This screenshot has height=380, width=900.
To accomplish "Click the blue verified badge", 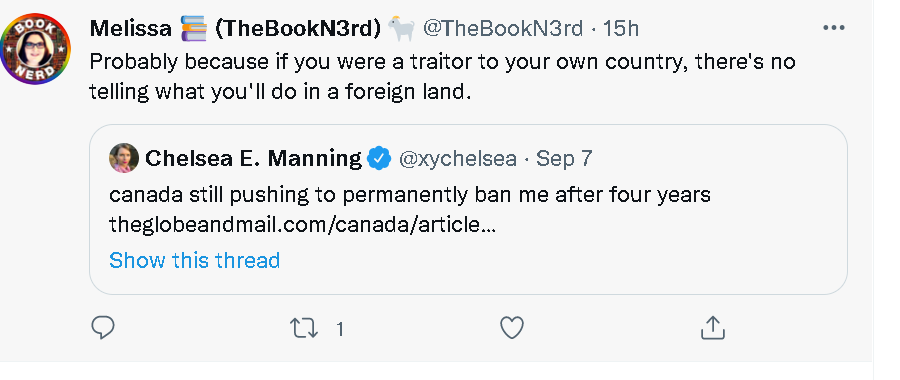I will tap(379, 158).
